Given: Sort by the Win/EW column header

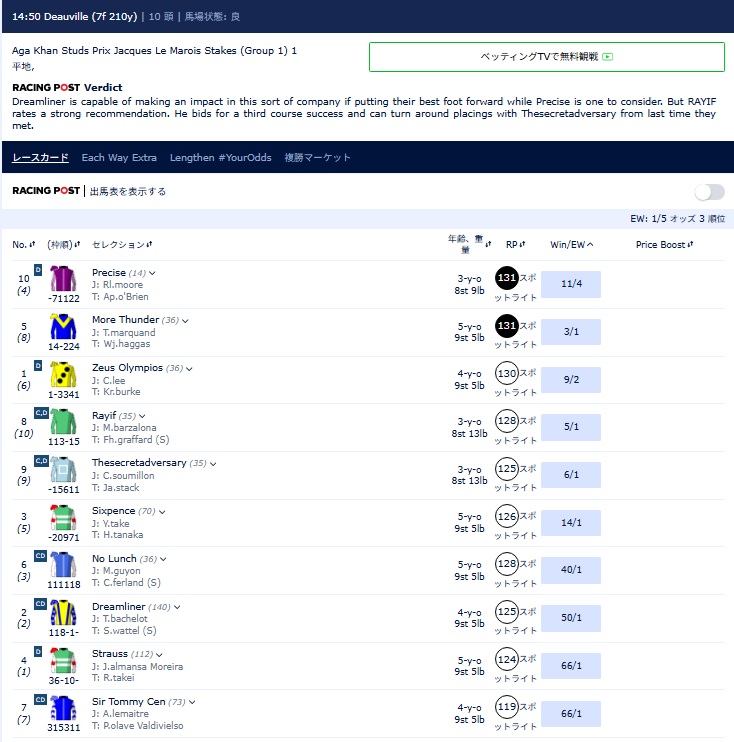Looking at the screenshot, I should click(x=571, y=245).
